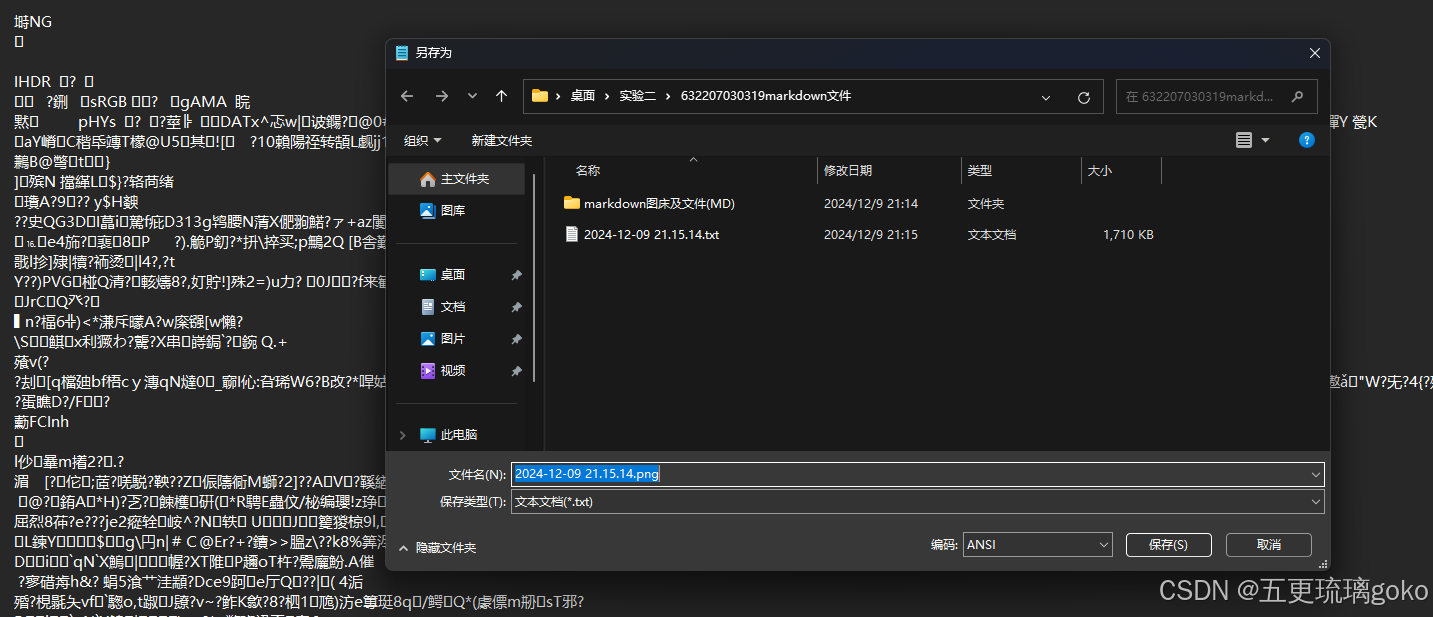This screenshot has height=617, width=1433.
Task: Click the pin icon beside 视频
Action: pos(516,370)
